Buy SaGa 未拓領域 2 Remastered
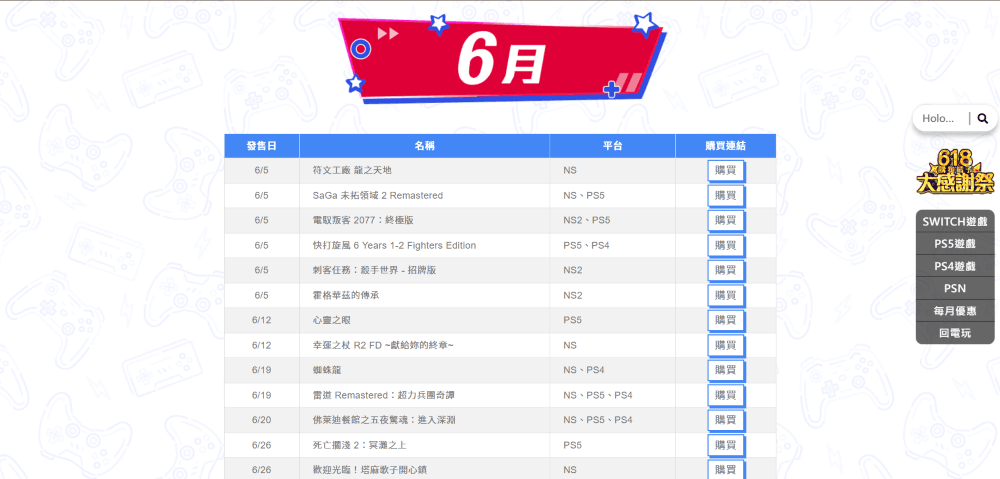The image size is (1000, 479). [725, 195]
